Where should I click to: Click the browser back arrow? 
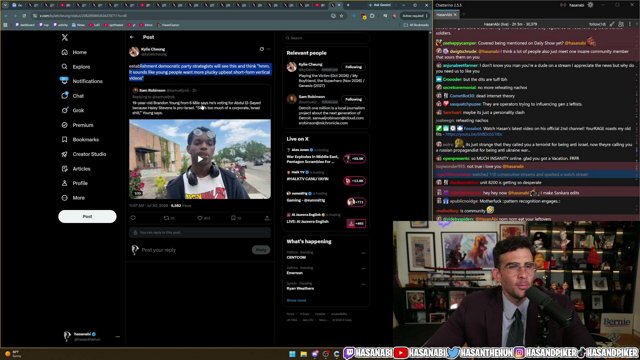click(x=6, y=16)
